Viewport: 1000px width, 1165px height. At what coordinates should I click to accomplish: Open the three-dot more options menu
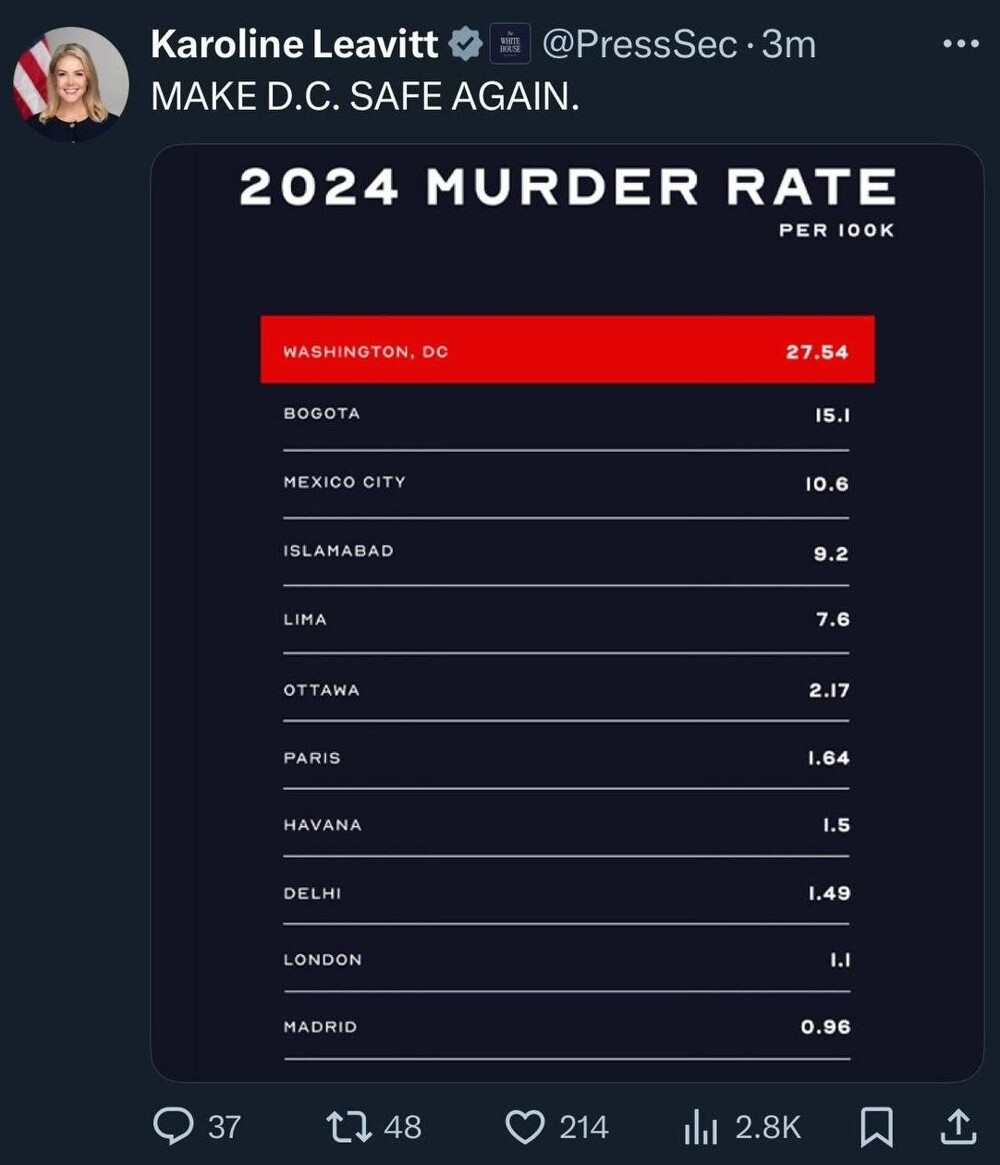[961, 44]
